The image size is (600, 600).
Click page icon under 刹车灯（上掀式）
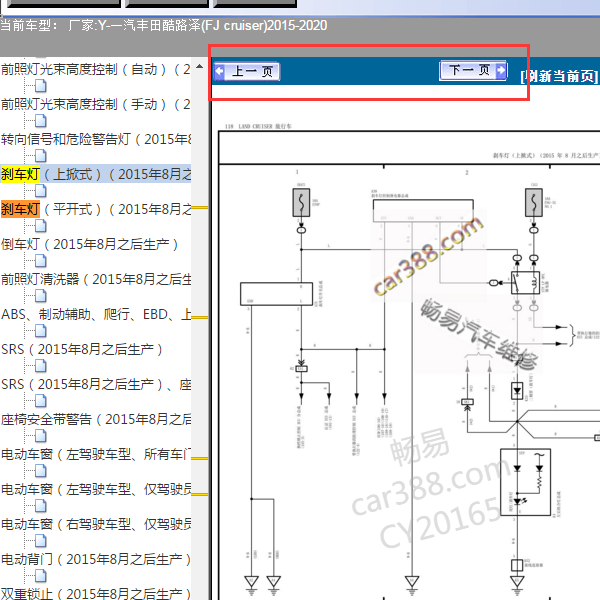pyautogui.click(x=41, y=191)
